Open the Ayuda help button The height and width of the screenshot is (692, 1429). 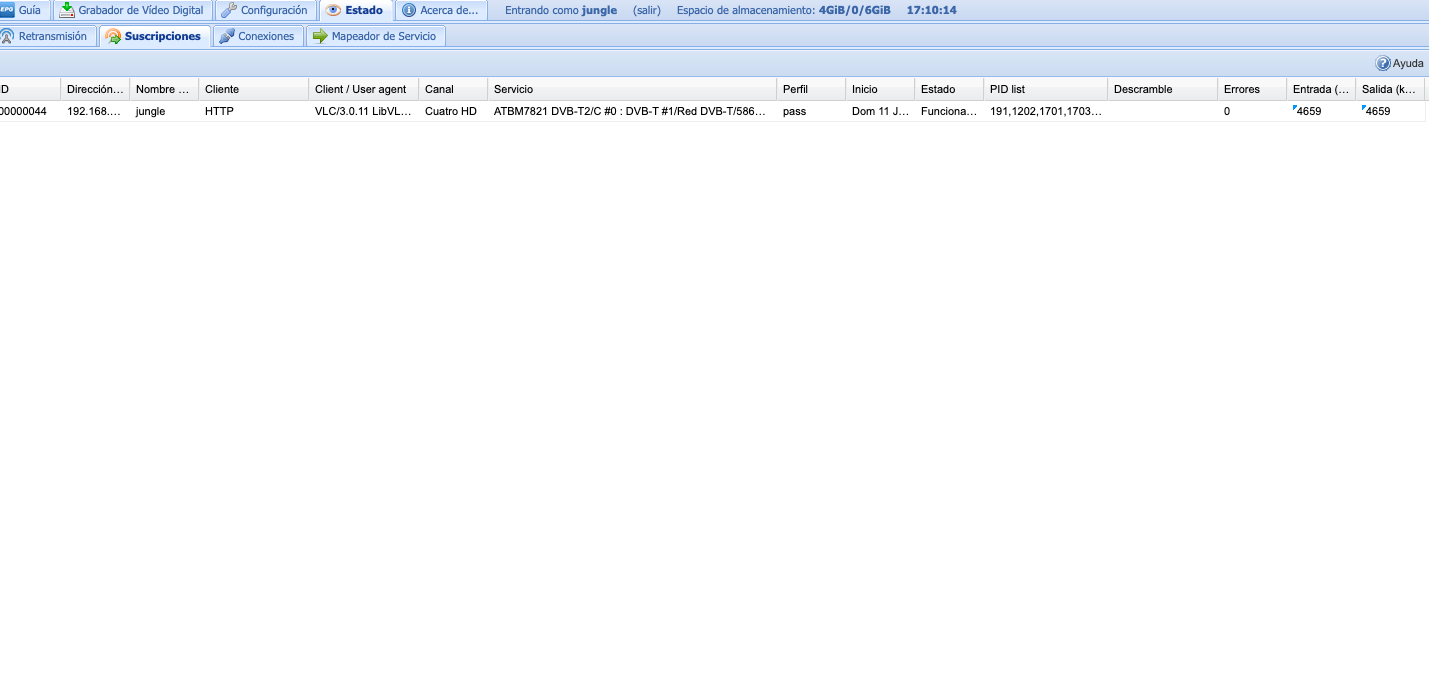coord(1399,63)
